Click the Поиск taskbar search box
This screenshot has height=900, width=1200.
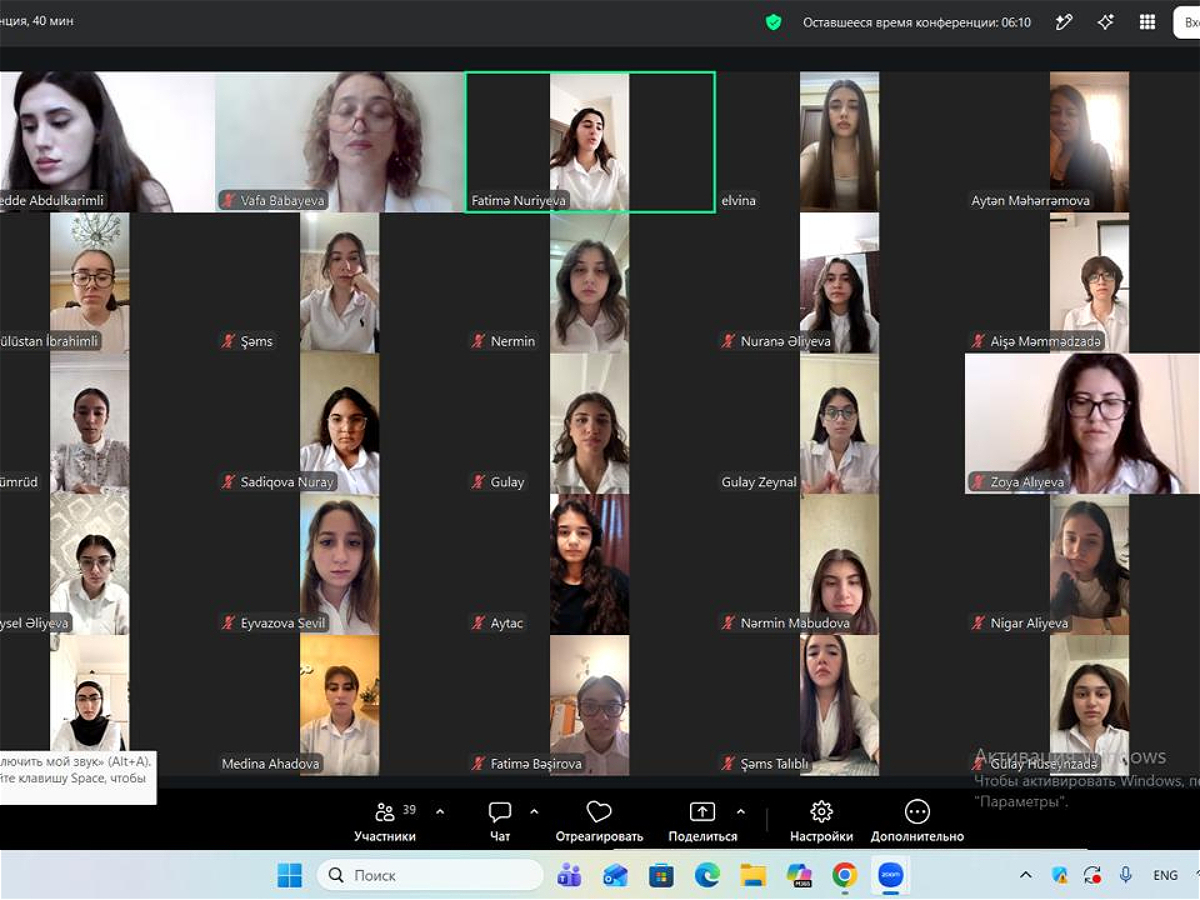tap(430, 875)
